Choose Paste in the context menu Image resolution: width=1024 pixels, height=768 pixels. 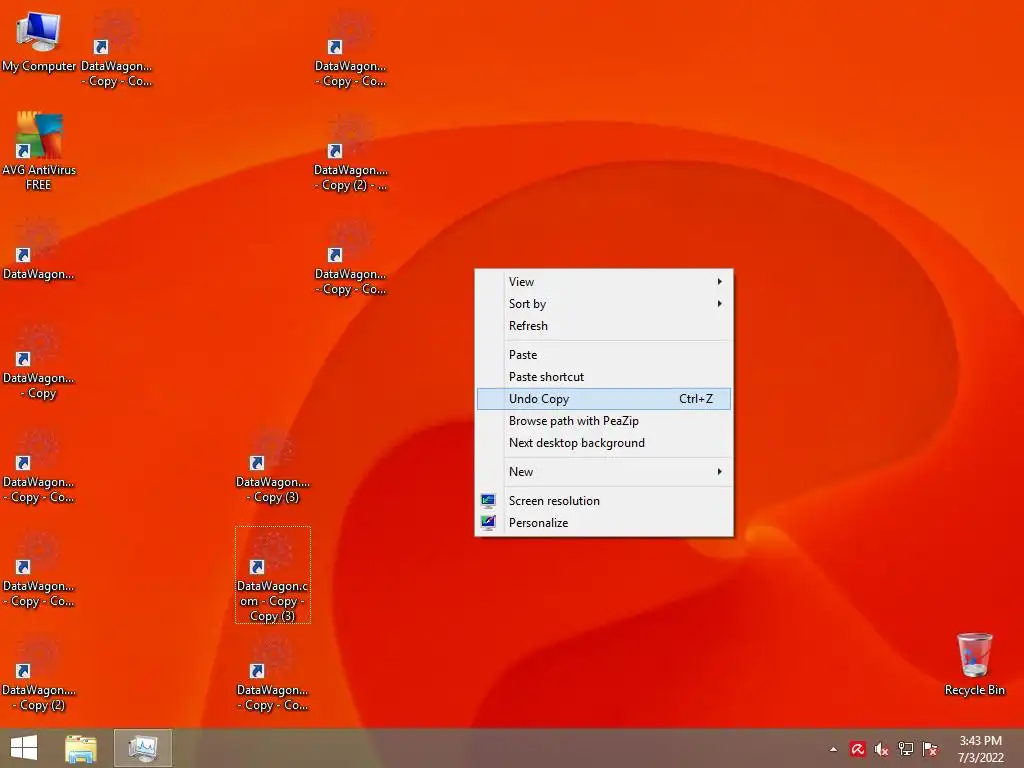click(603, 355)
